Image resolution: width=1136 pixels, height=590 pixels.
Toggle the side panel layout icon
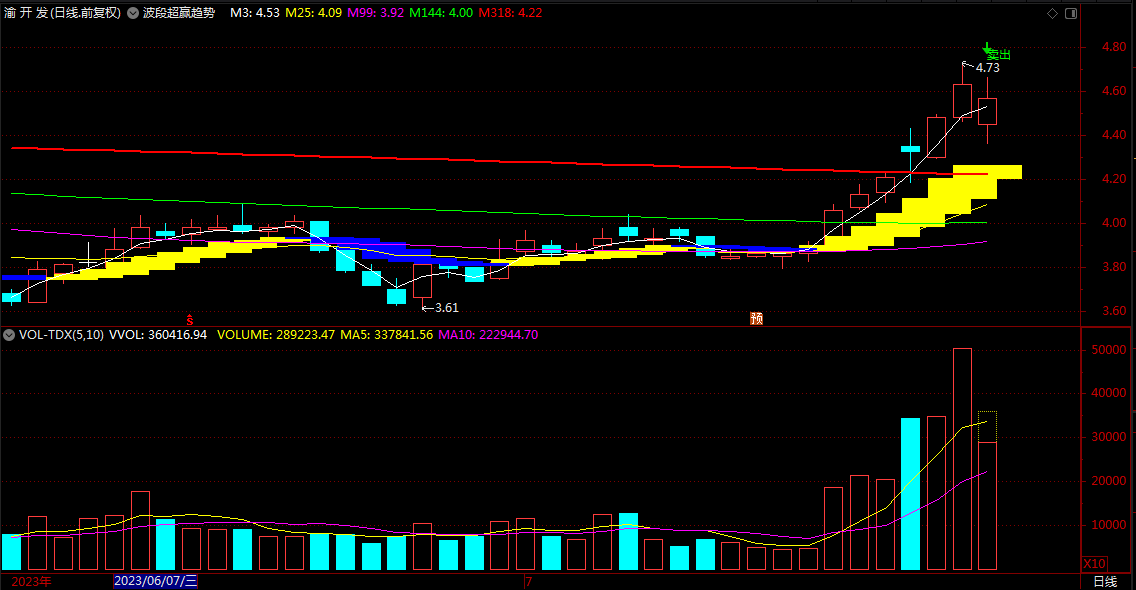1071,13
